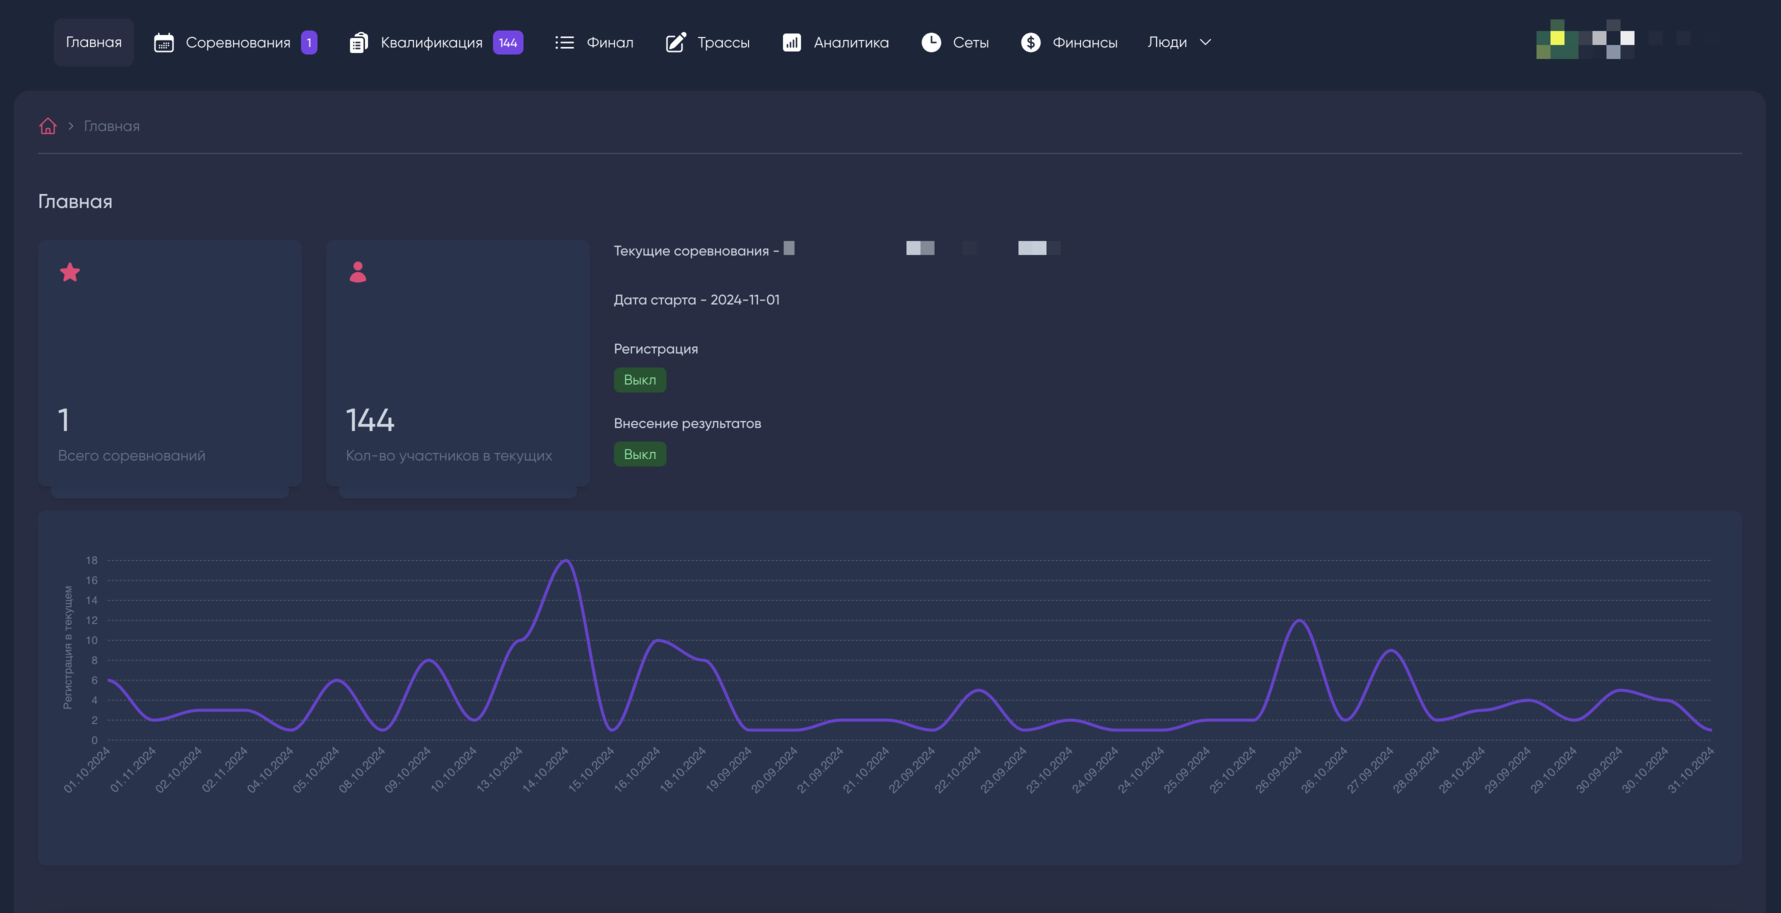This screenshot has height=913, width=1781.
Task: Click the bar chart icon beside Аналитика
Action: (792, 42)
